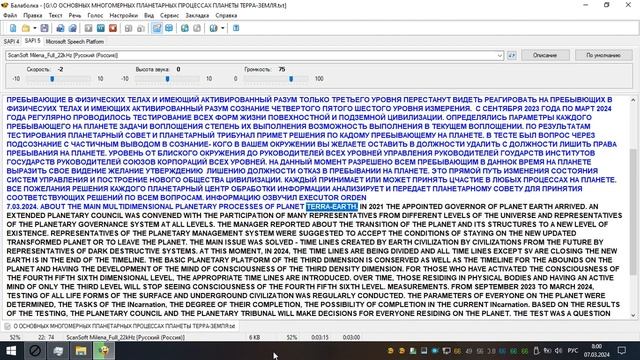Image resolution: width=640 pixels, height=360 pixels.
Task: Click the File Explorer taskbar icon
Action: click(x=81, y=351)
